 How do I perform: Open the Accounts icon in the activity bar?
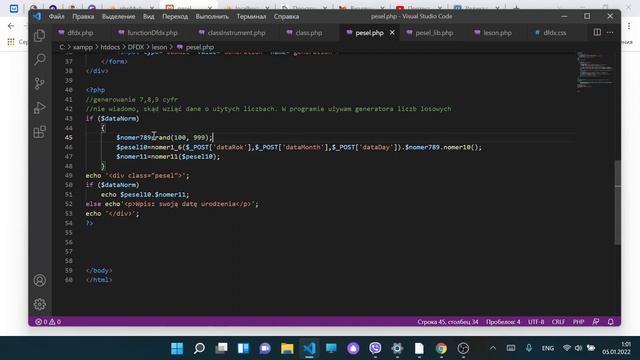(x=40, y=280)
